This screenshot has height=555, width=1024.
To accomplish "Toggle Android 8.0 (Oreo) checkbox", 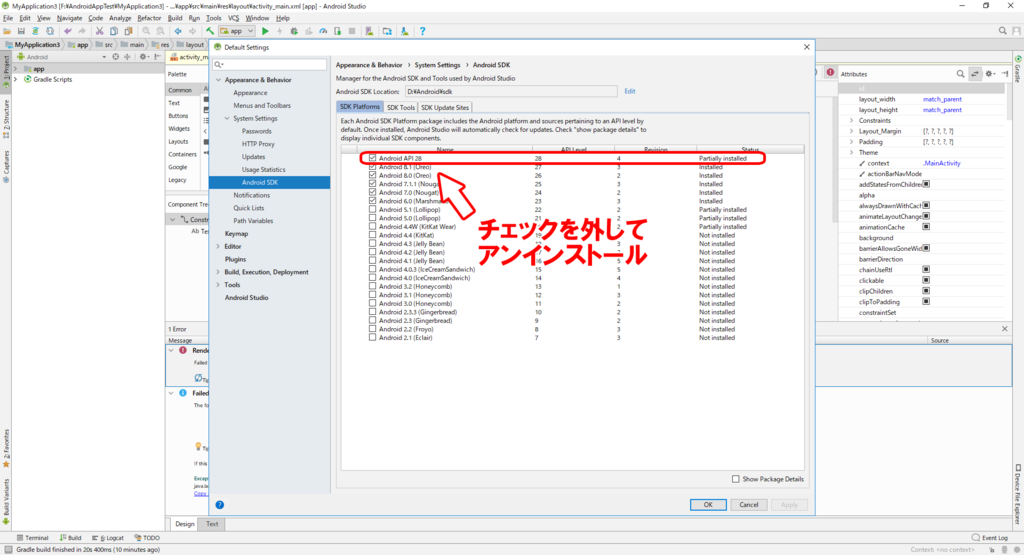I will (372, 176).
